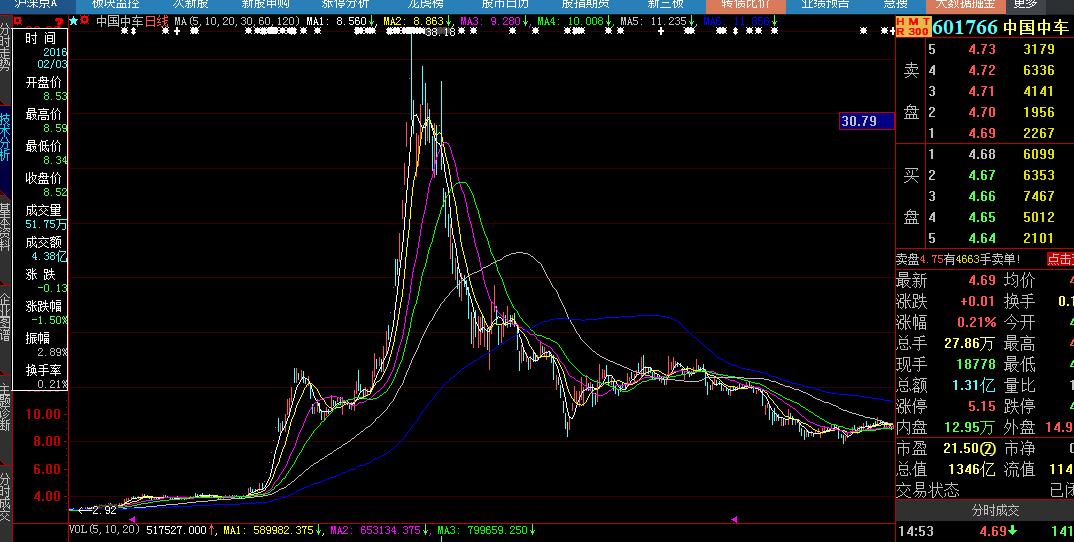
Task: Open MA(5,10,20,30,60,120) indicator parameters
Action: click(x=236, y=20)
